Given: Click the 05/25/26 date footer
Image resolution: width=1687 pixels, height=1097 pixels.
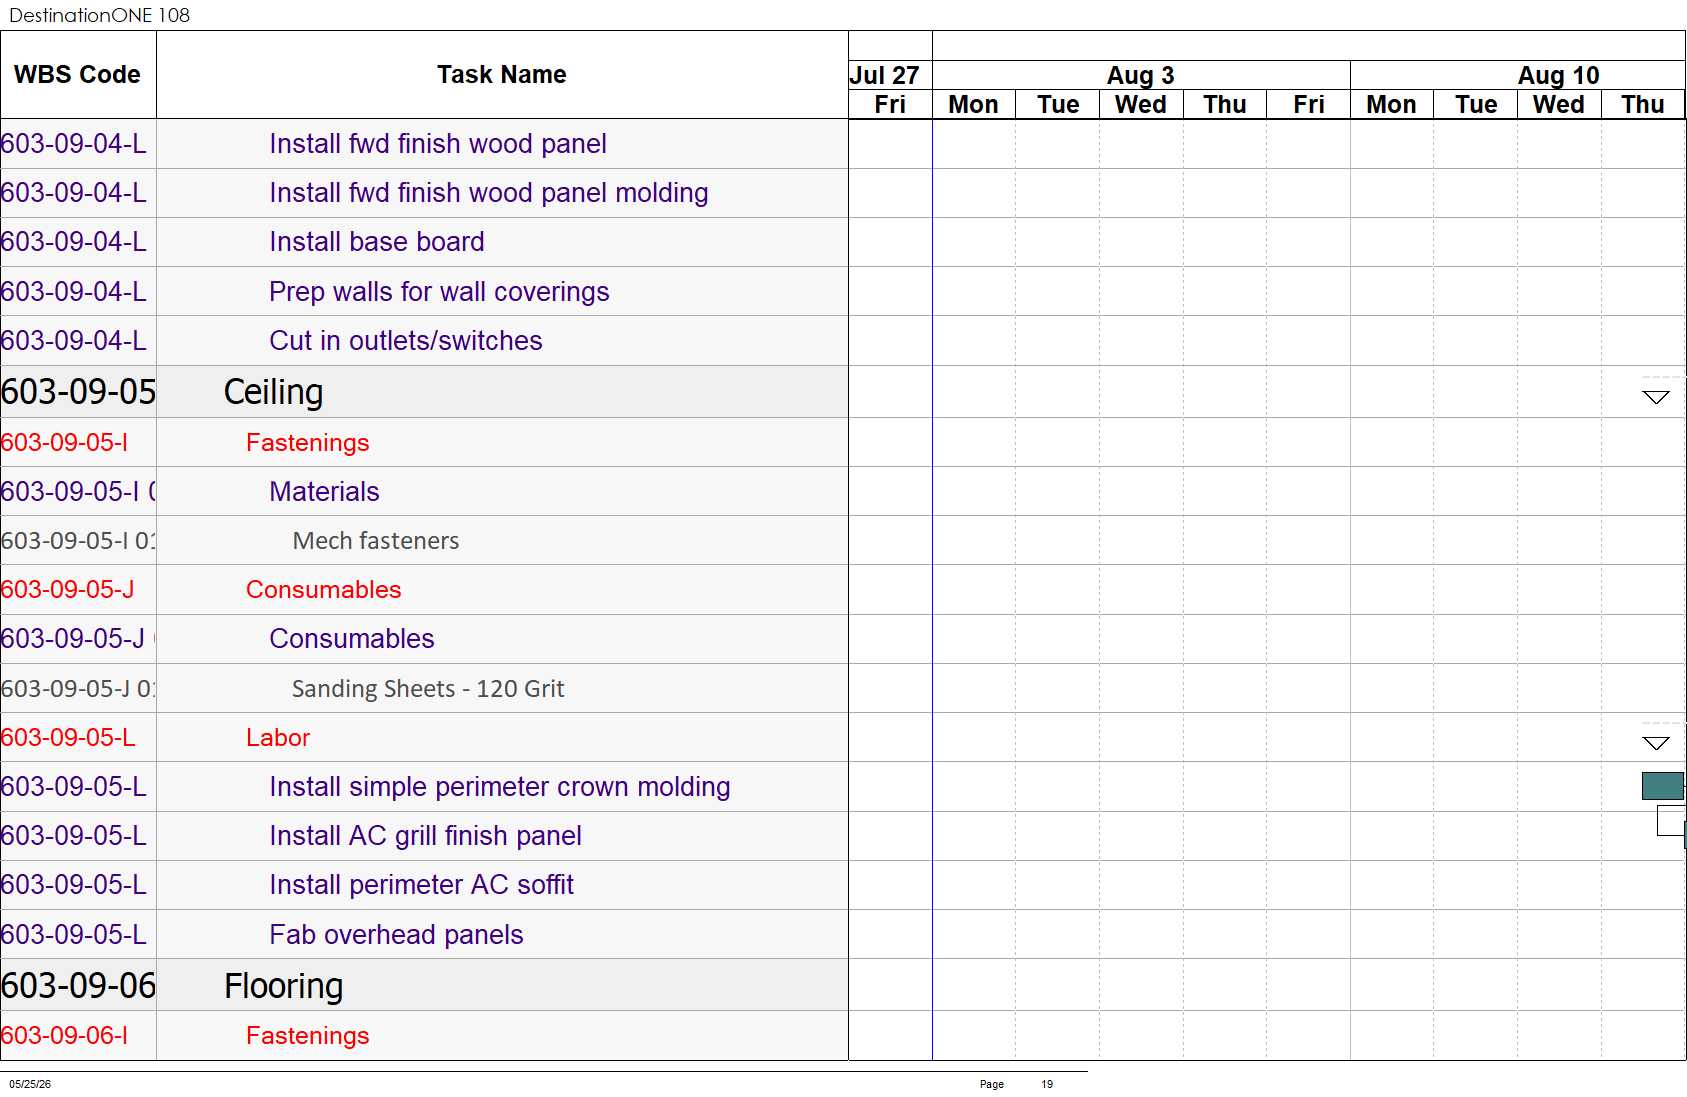Looking at the screenshot, I should 30,1084.
